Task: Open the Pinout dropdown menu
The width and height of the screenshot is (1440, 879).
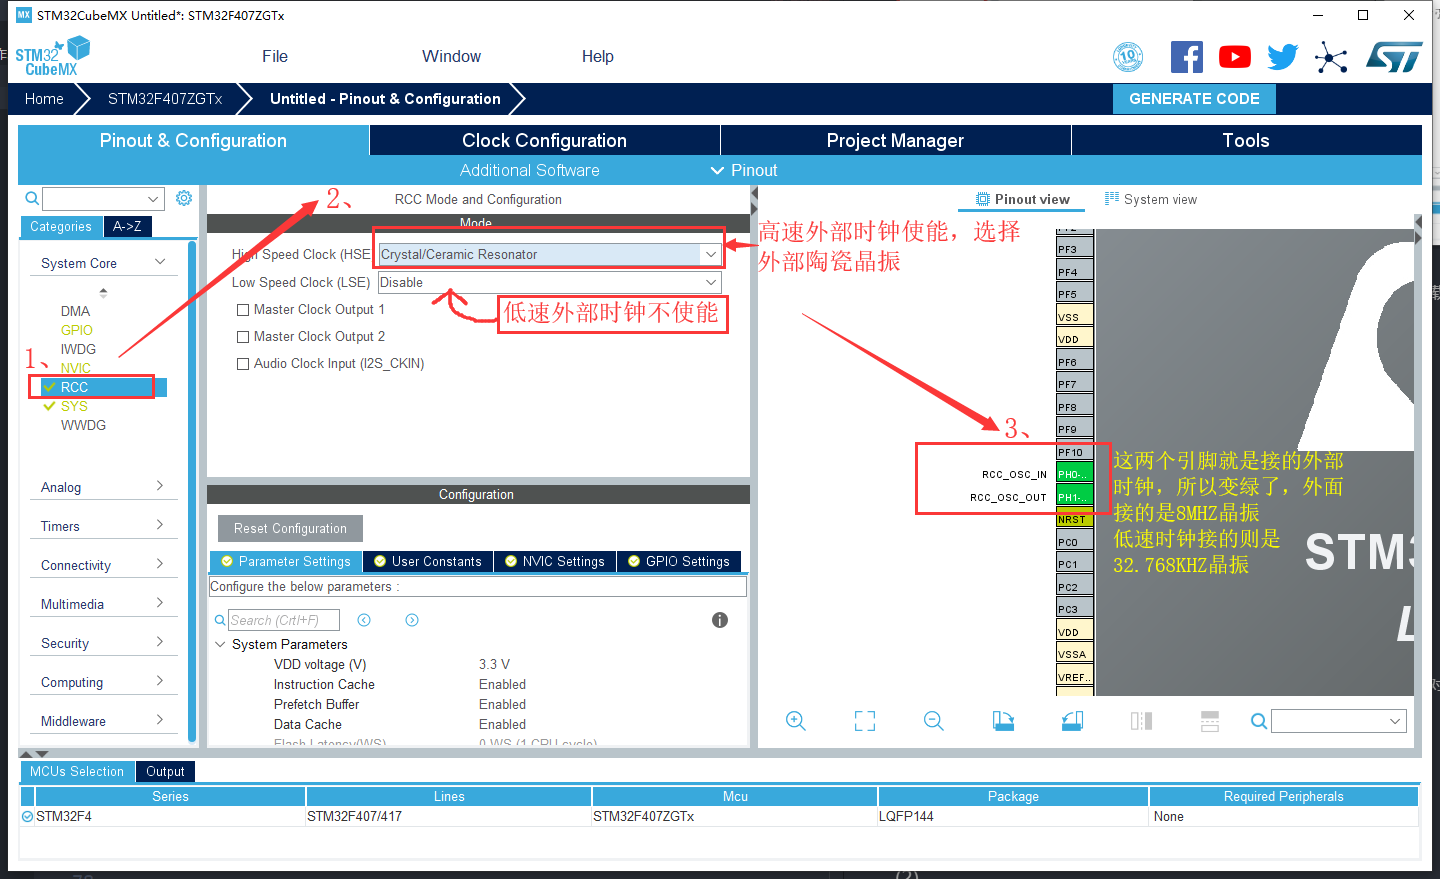Action: pos(744,171)
